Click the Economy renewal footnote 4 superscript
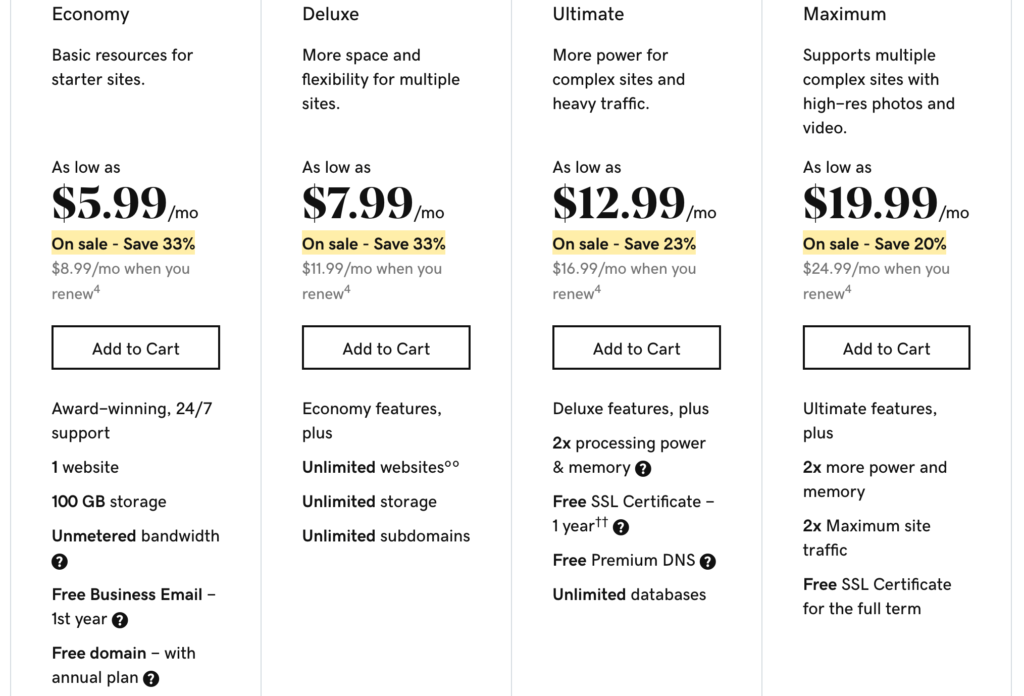This screenshot has height=696, width=1024. [x=97, y=290]
